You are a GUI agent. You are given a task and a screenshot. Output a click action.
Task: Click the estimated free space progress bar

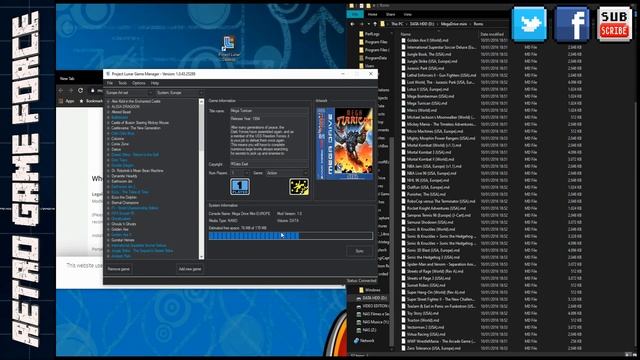tap(291, 236)
